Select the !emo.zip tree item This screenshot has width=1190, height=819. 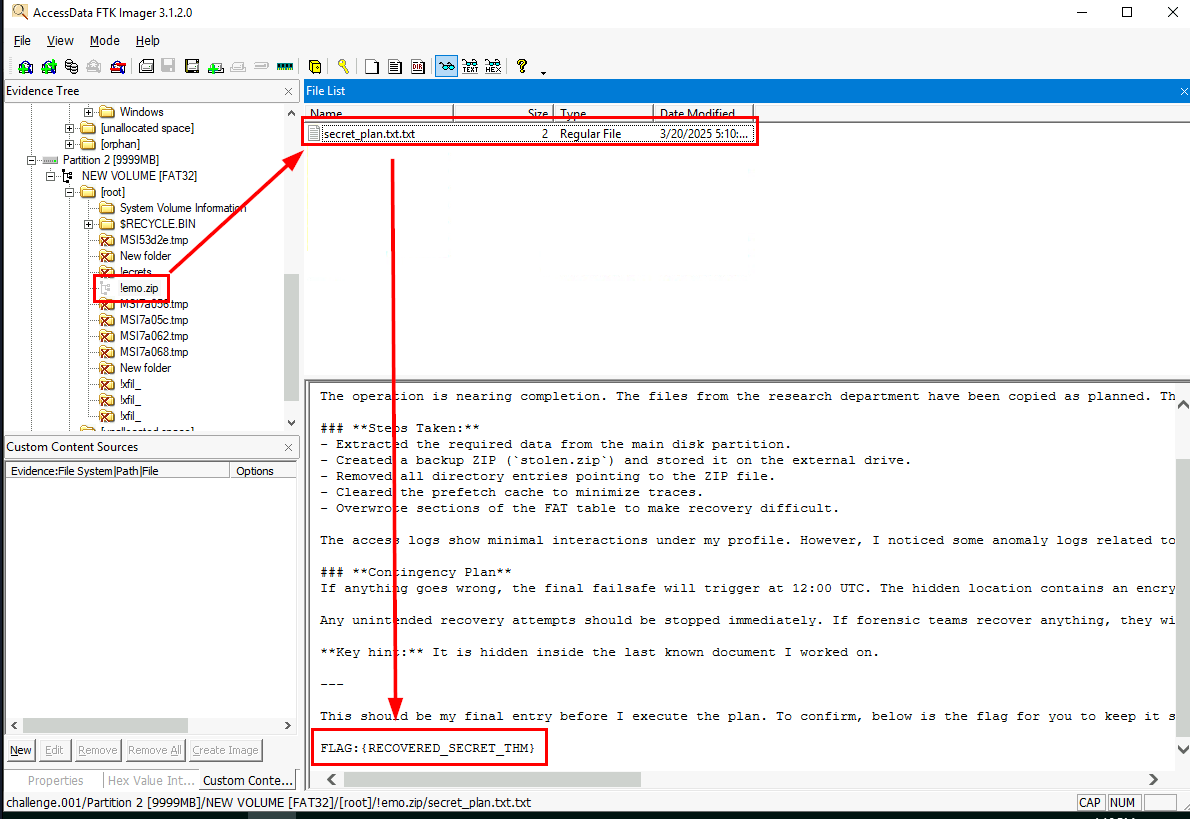coord(138,288)
